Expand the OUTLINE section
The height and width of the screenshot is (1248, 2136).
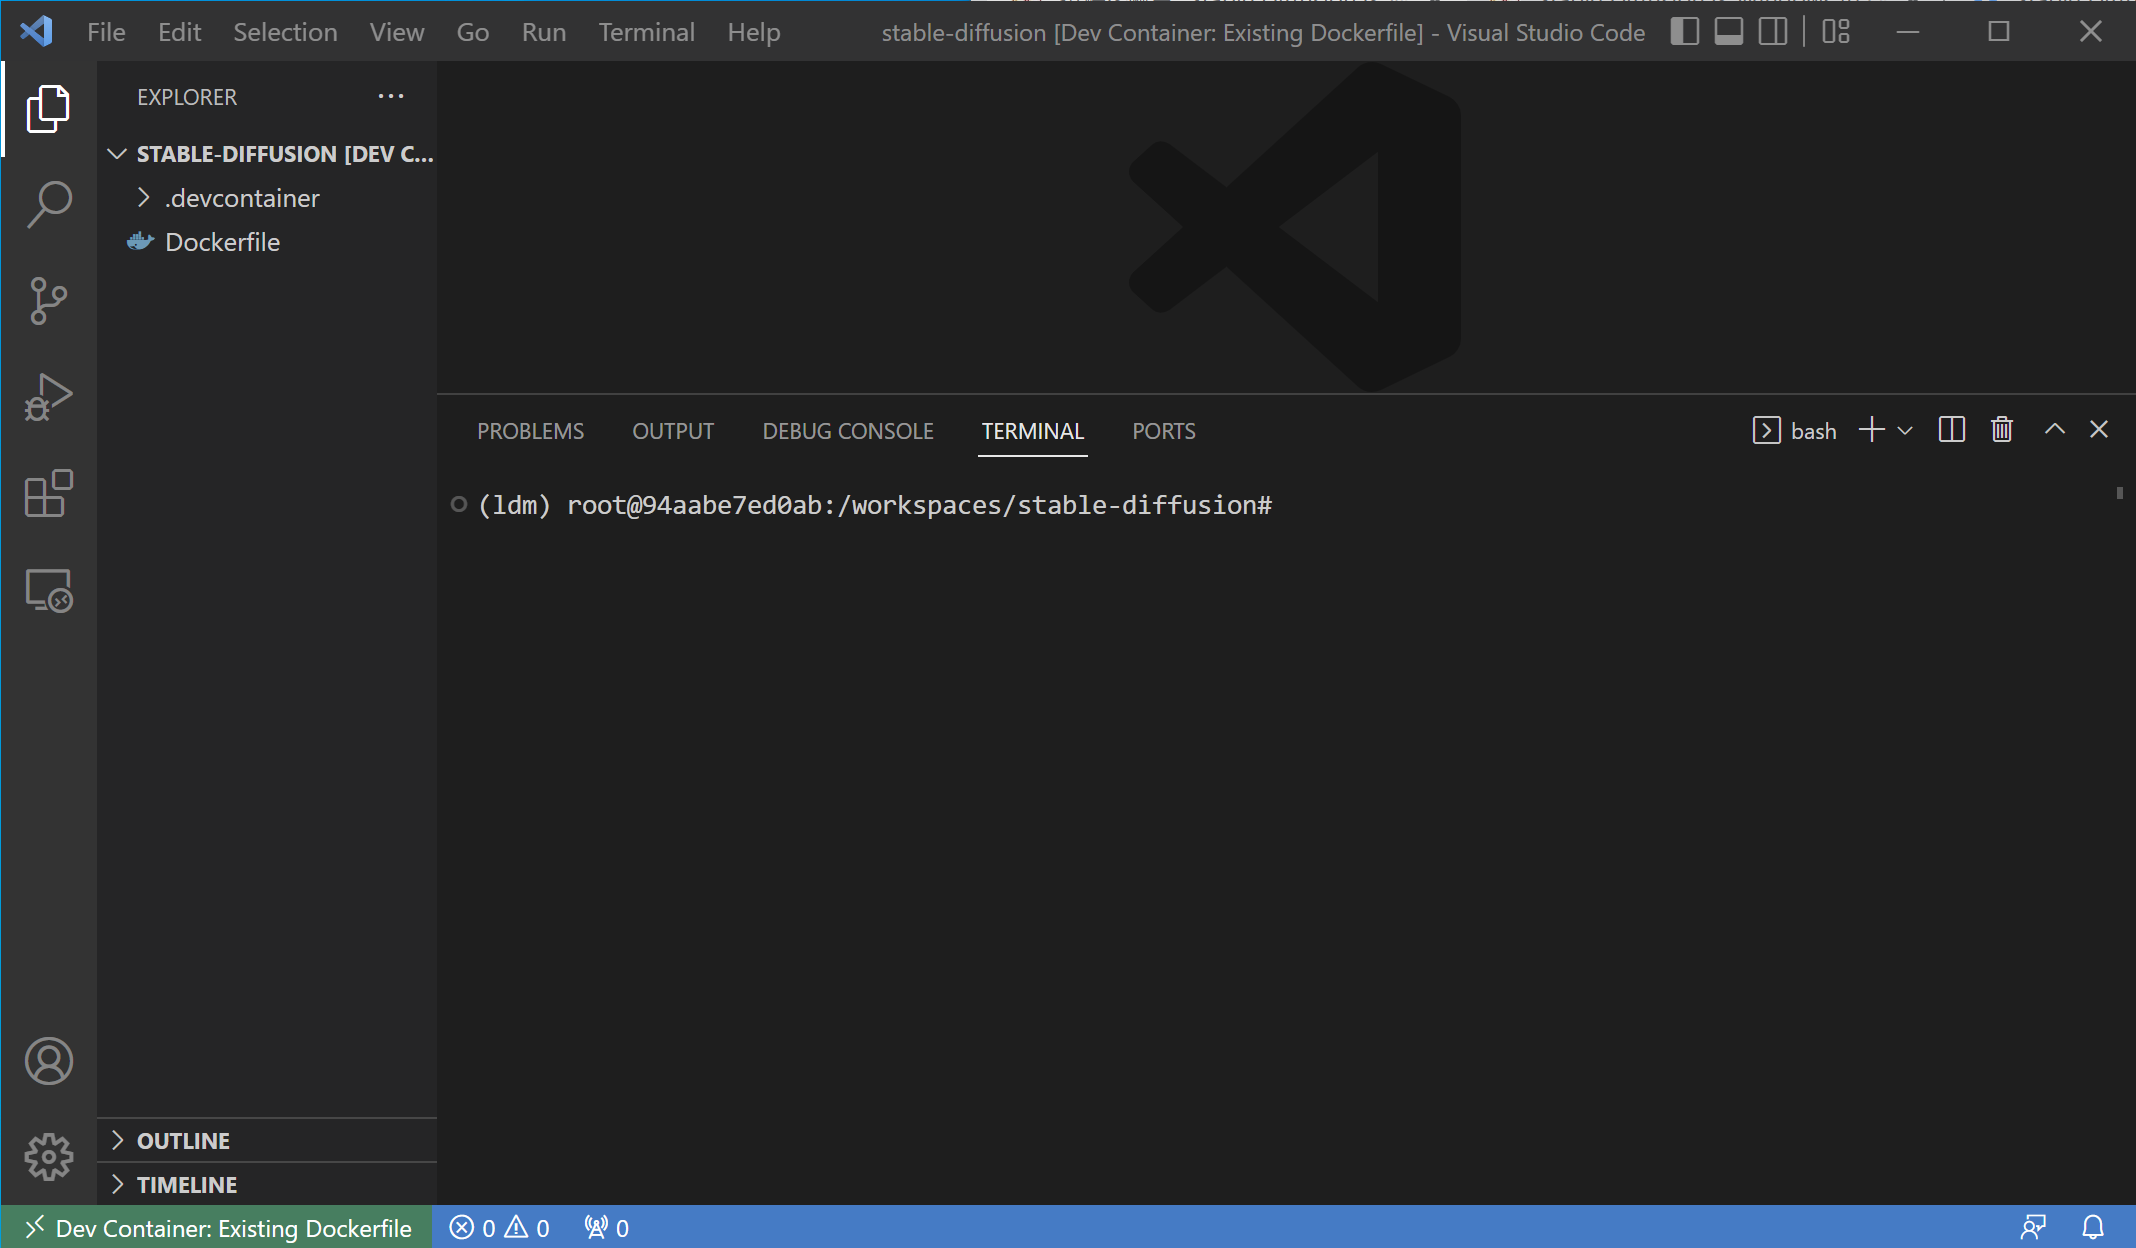183,1141
